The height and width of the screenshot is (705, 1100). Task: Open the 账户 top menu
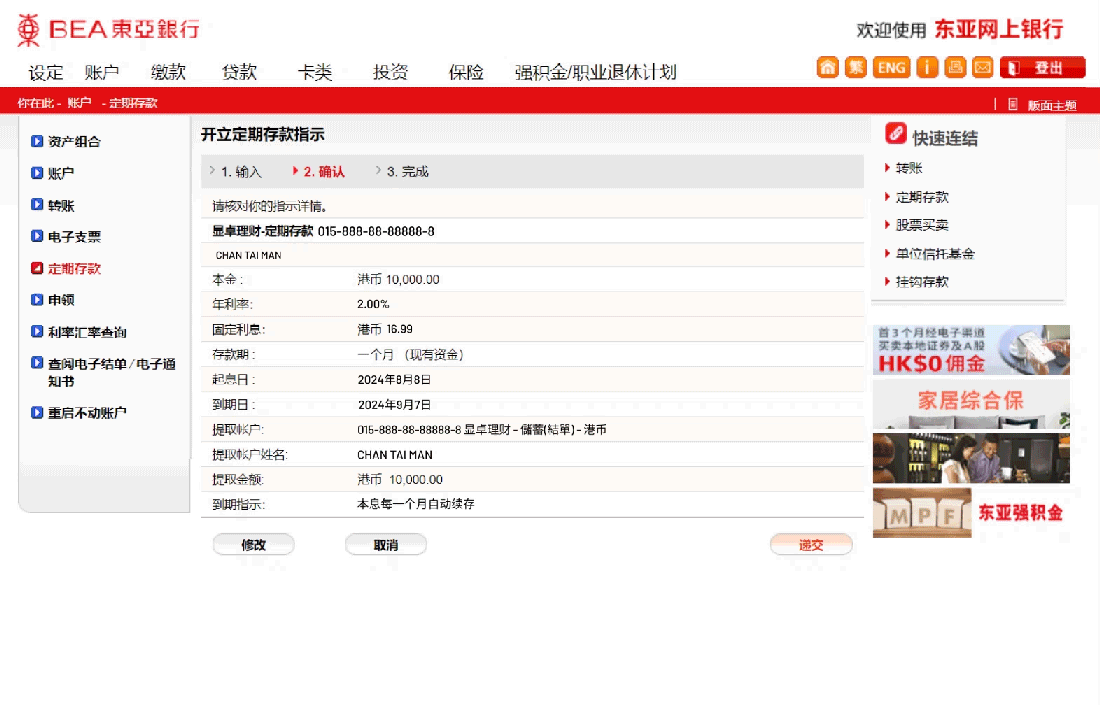click(x=102, y=72)
